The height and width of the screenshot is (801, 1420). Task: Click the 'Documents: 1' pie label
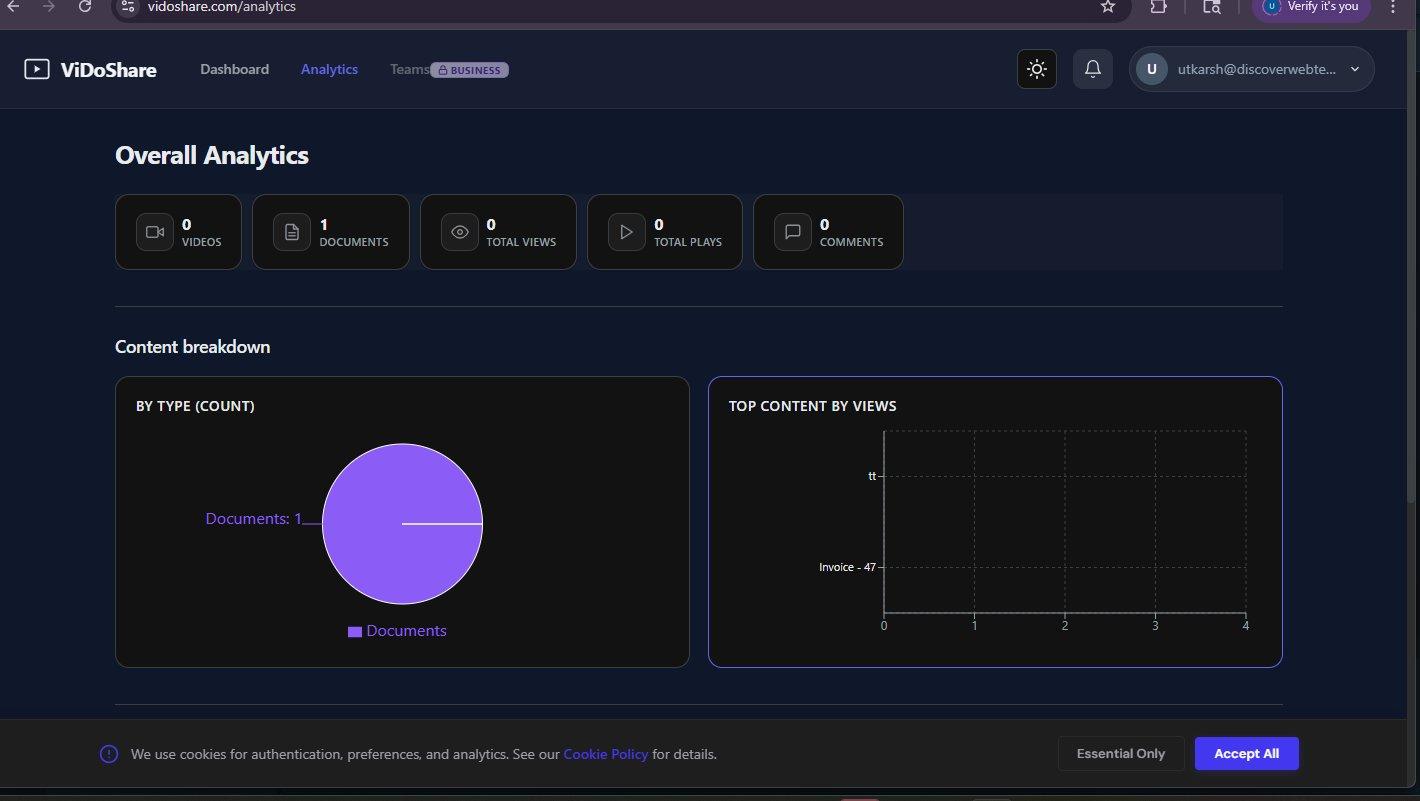click(x=253, y=519)
